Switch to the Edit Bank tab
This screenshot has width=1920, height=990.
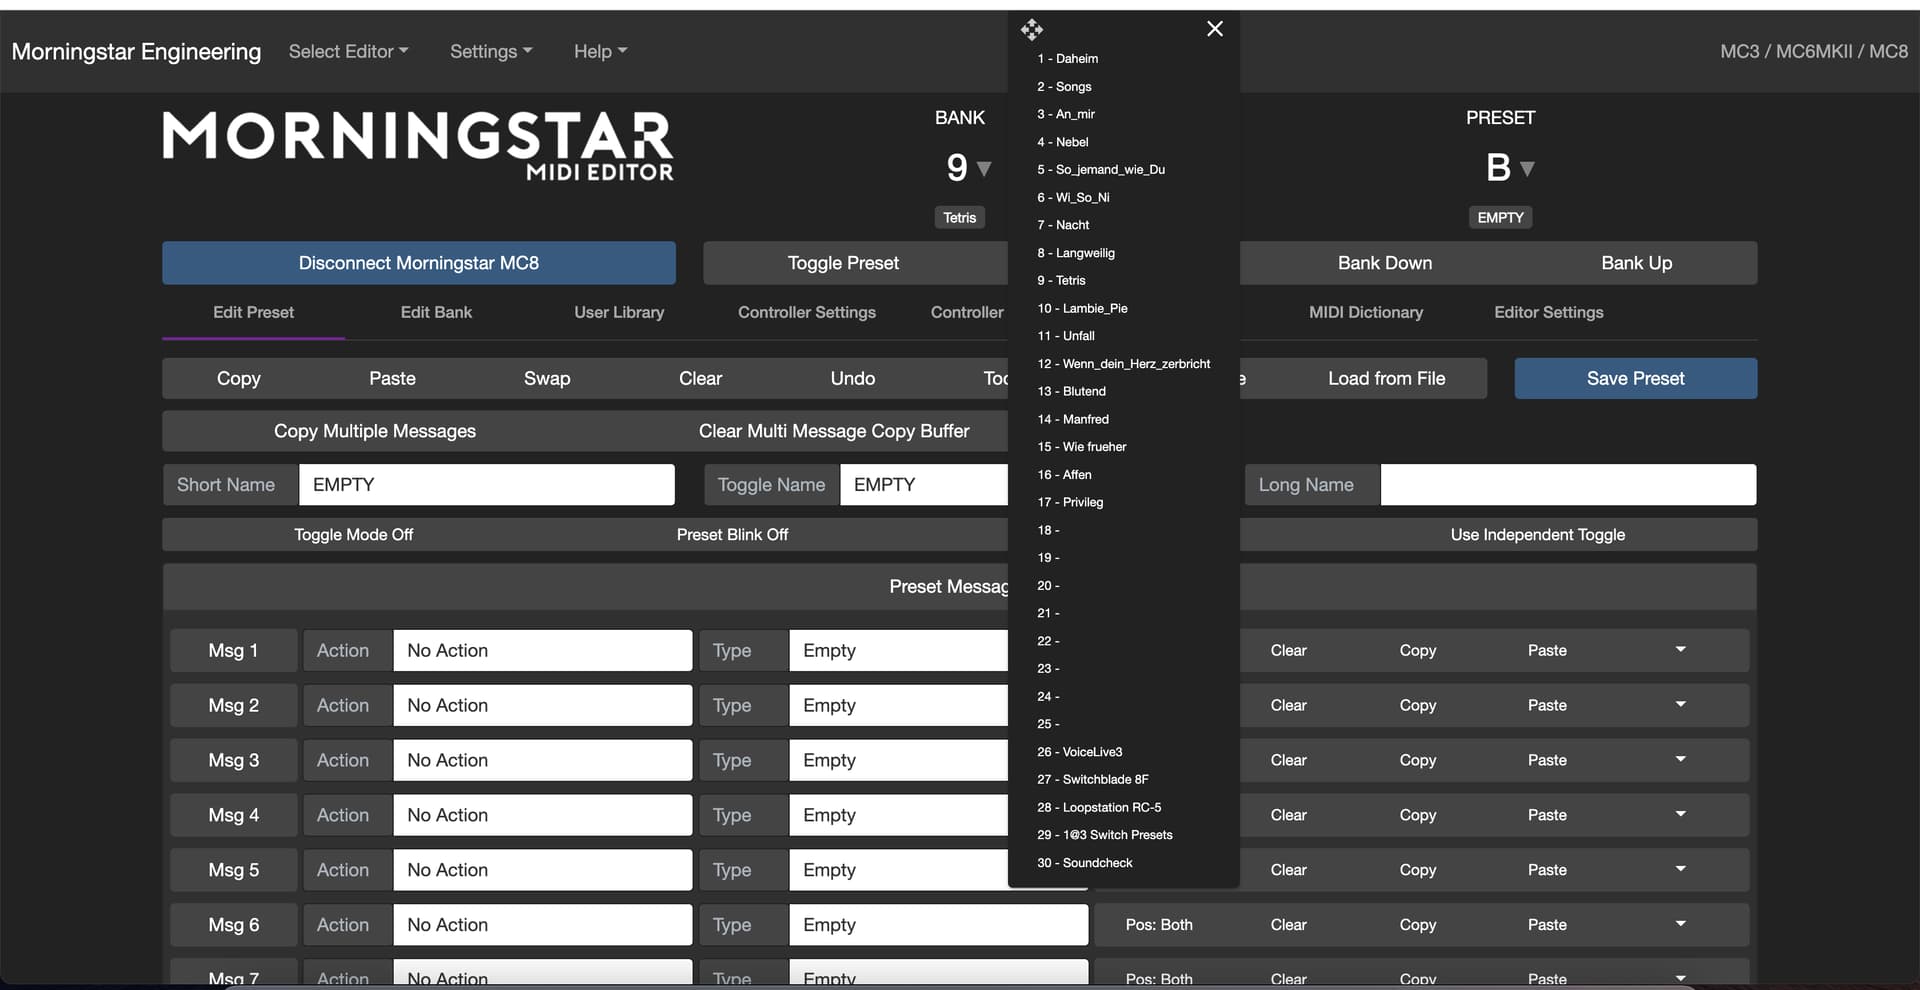click(436, 312)
